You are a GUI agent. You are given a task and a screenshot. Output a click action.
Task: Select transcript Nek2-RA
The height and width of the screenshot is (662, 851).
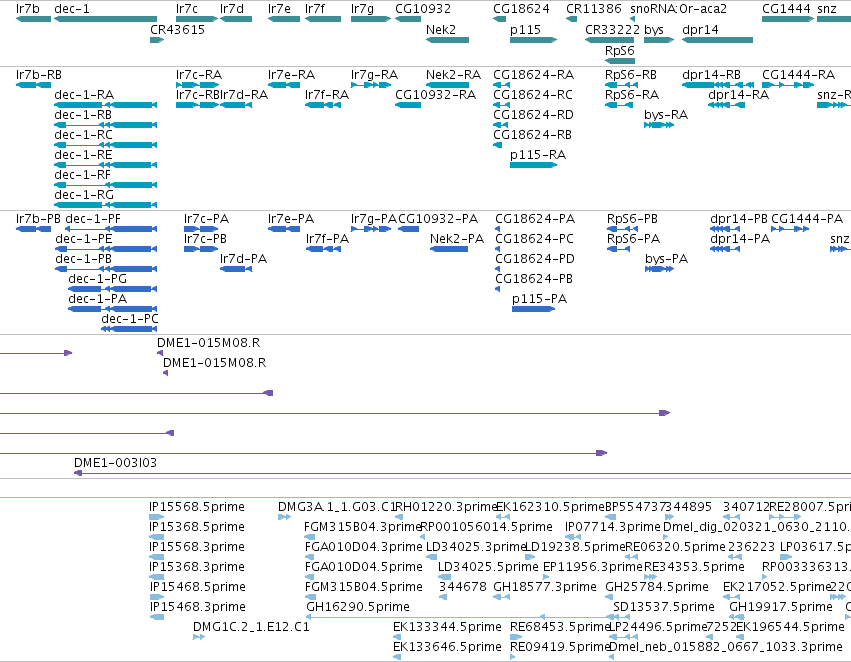447,85
